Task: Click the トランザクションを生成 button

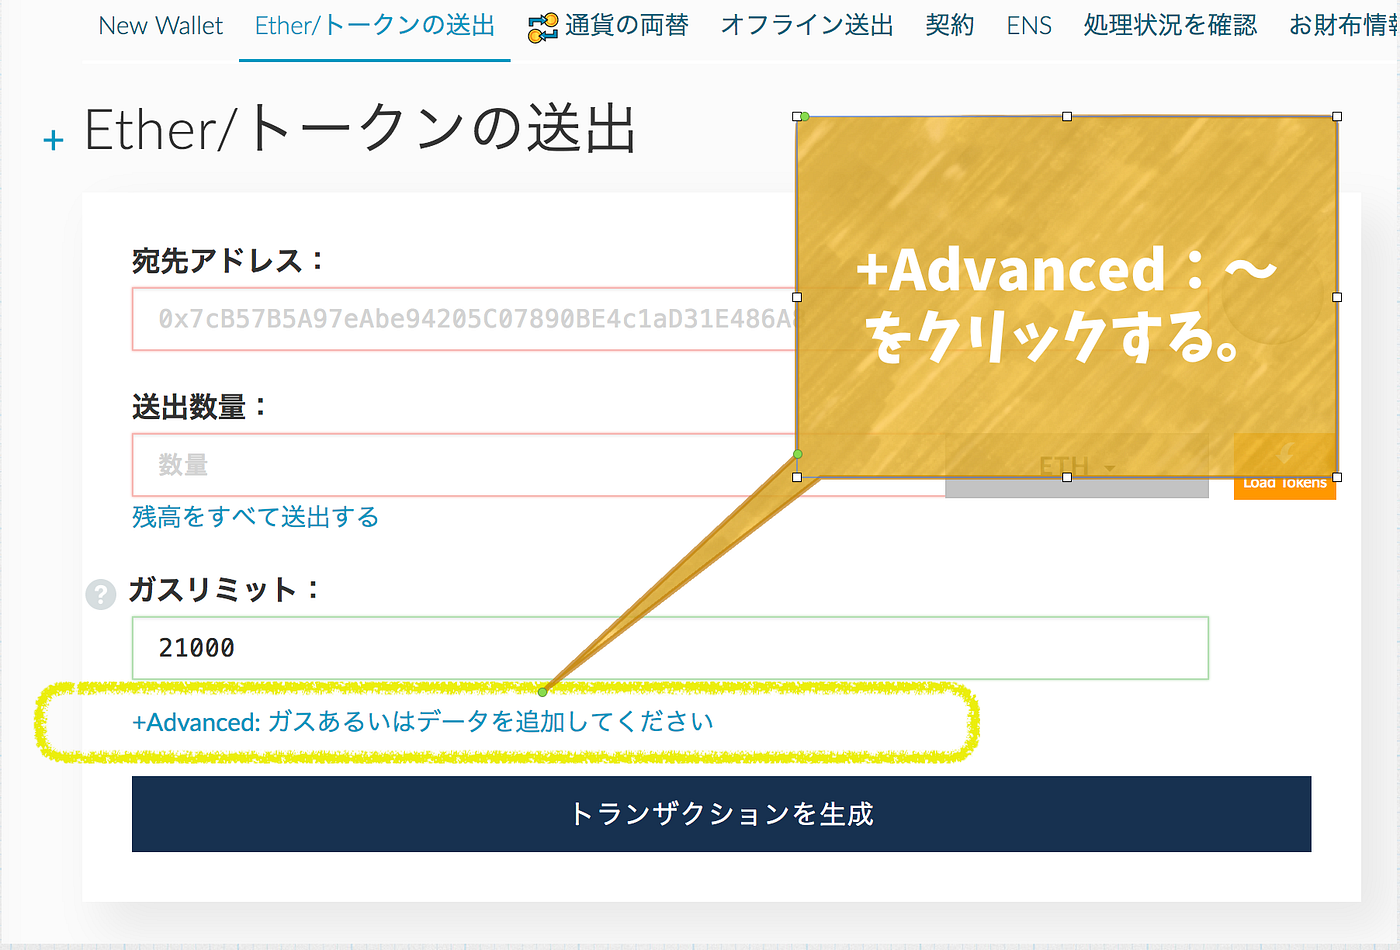Action: coord(721,814)
